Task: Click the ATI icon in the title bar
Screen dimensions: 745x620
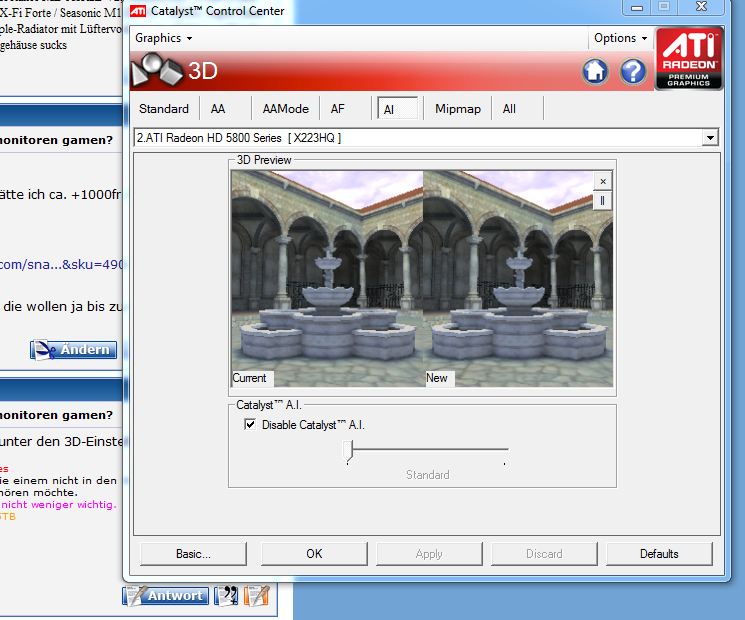Action: click(138, 10)
